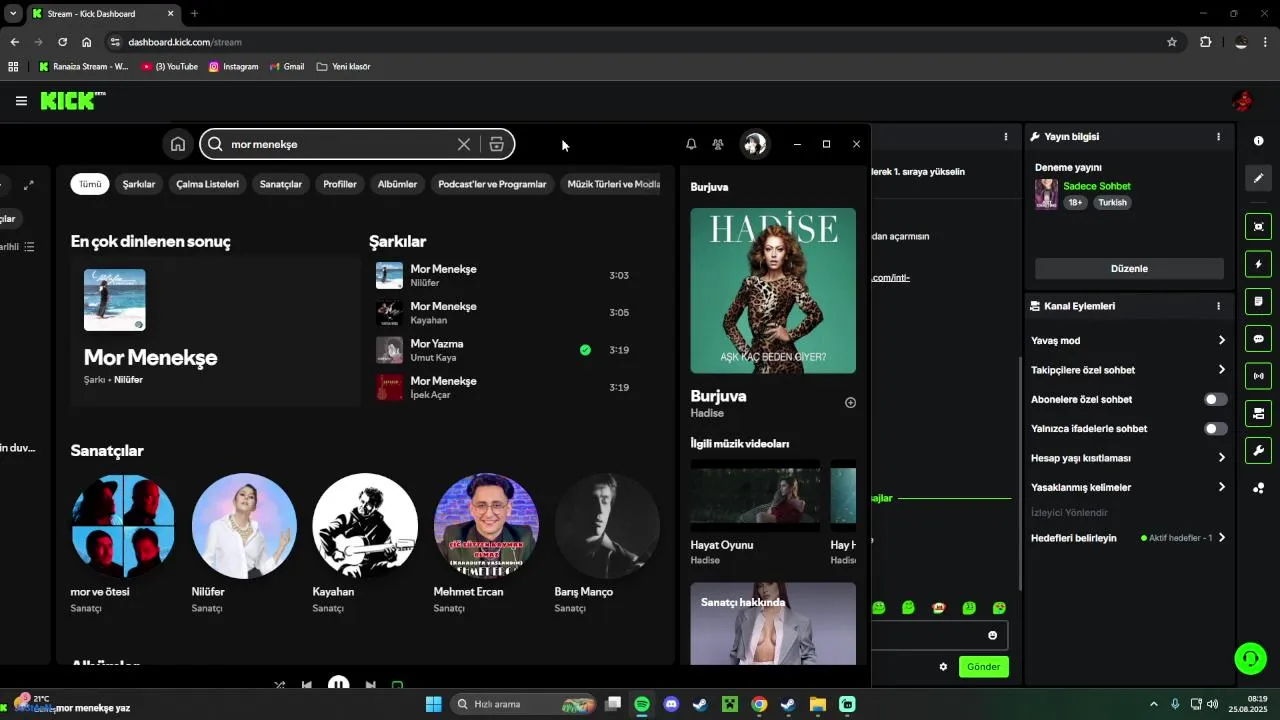Bookmark this page with the star icon
The height and width of the screenshot is (720, 1280).
point(1172,42)
